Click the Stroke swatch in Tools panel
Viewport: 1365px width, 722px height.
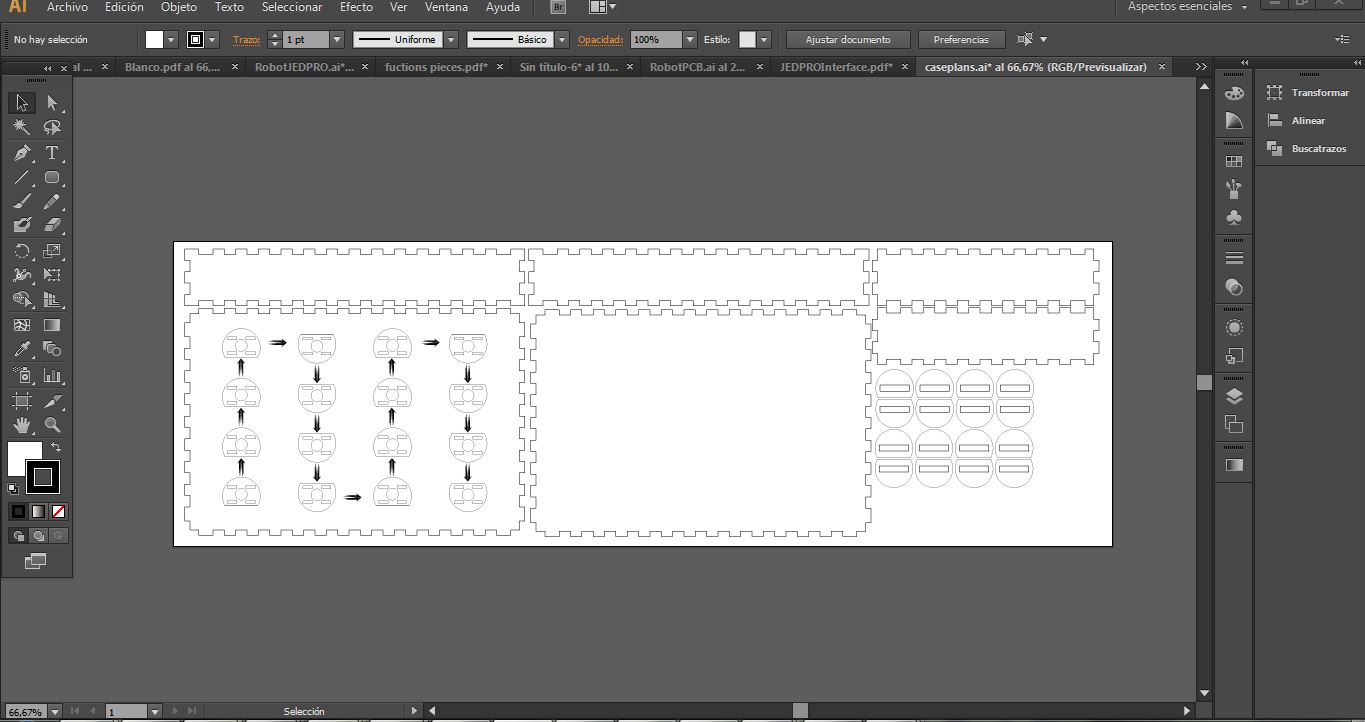coord(42,477)
